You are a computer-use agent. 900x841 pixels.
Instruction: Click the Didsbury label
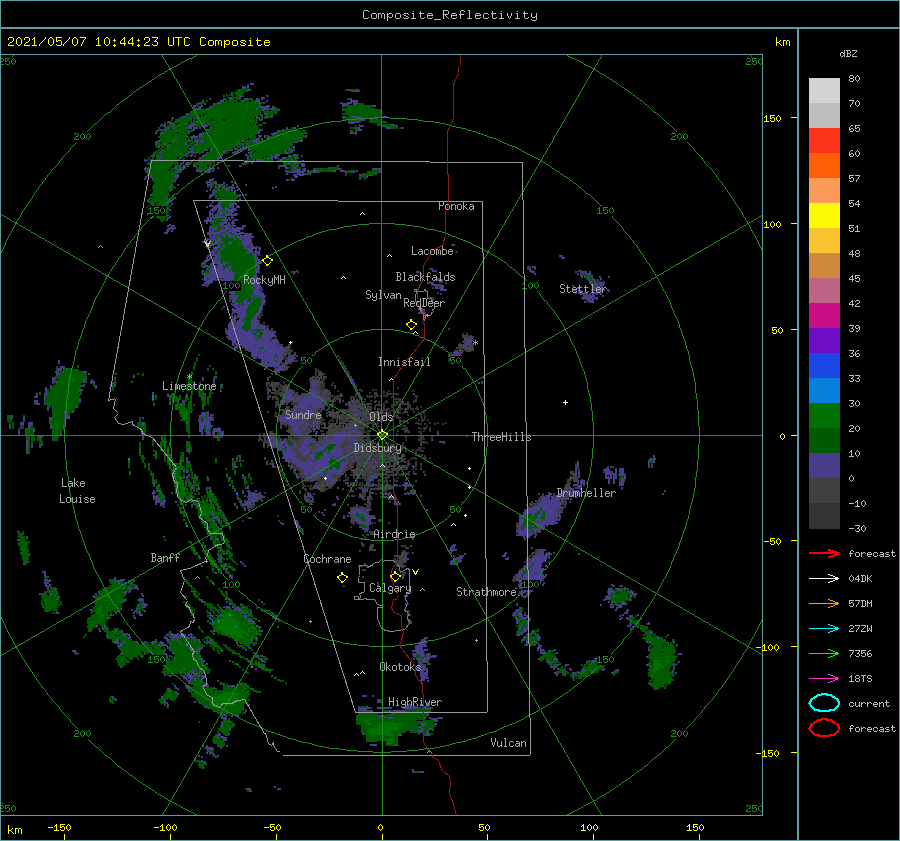coord(377,448)
